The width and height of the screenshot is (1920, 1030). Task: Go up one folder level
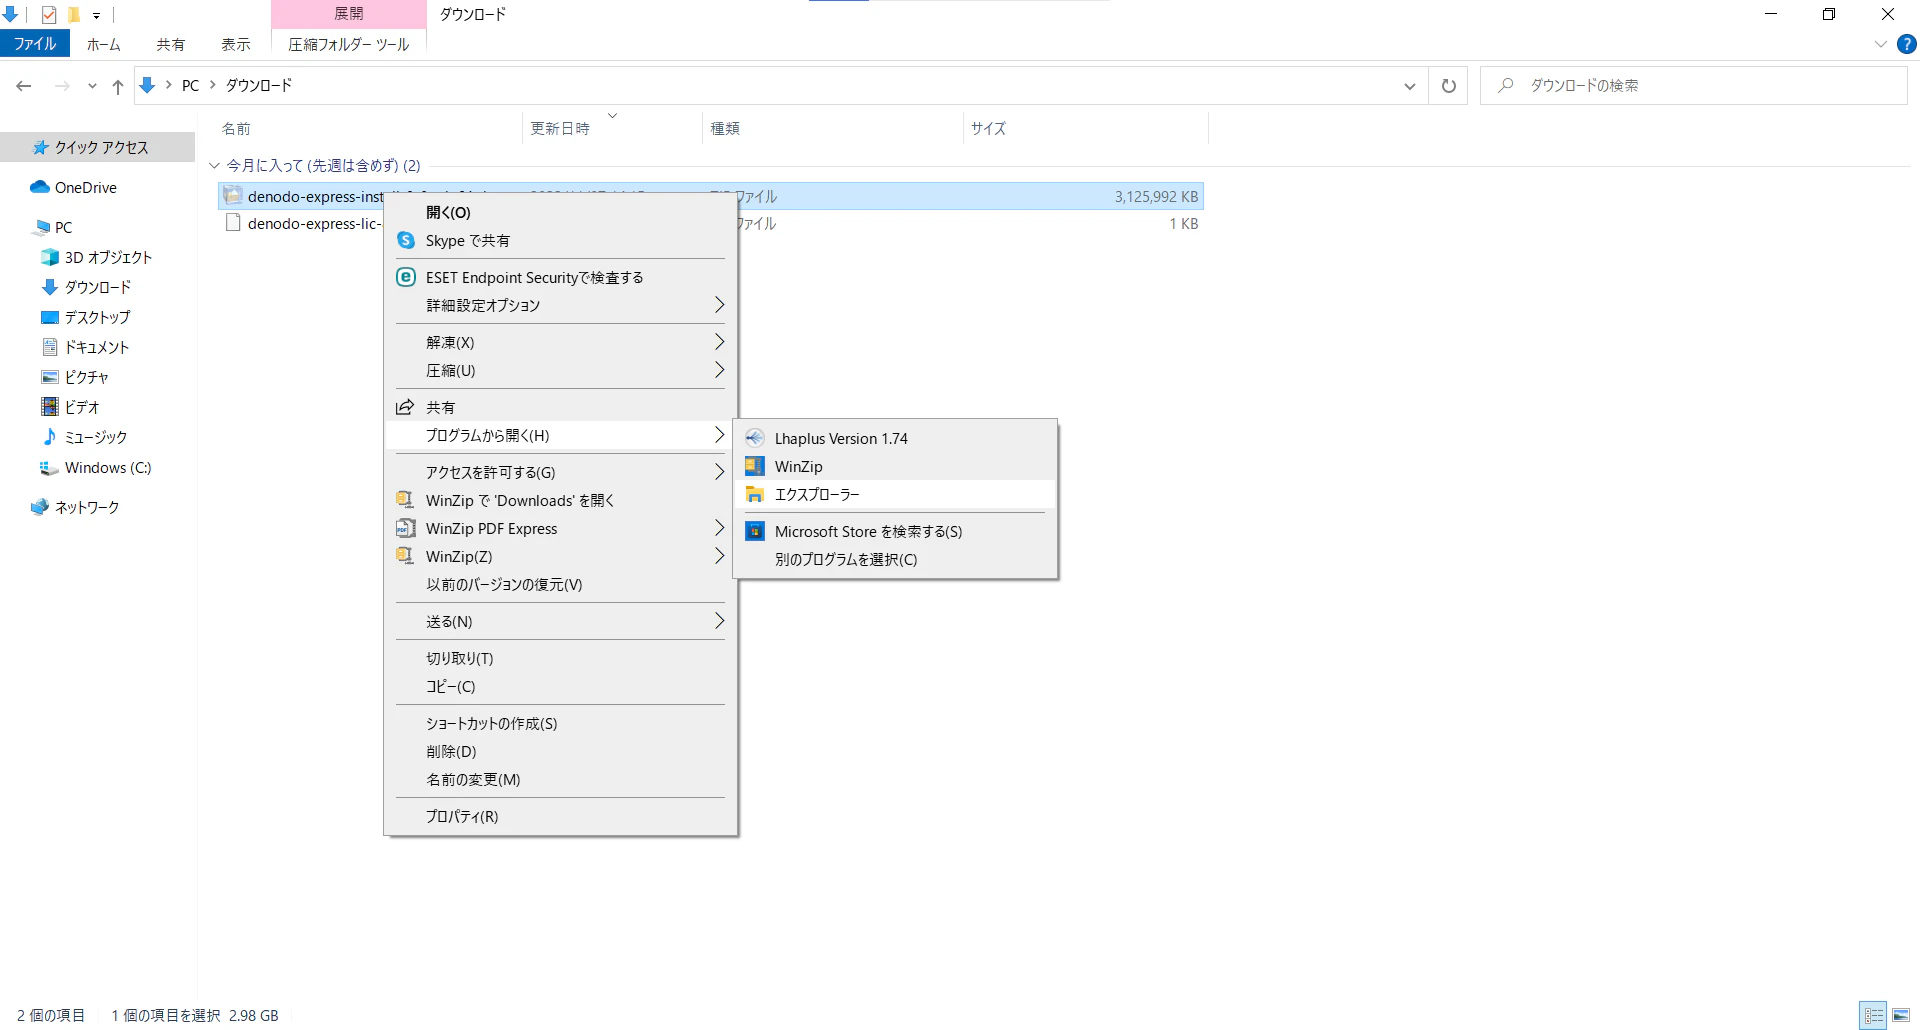pyautogui.click(x=118, y=86)
